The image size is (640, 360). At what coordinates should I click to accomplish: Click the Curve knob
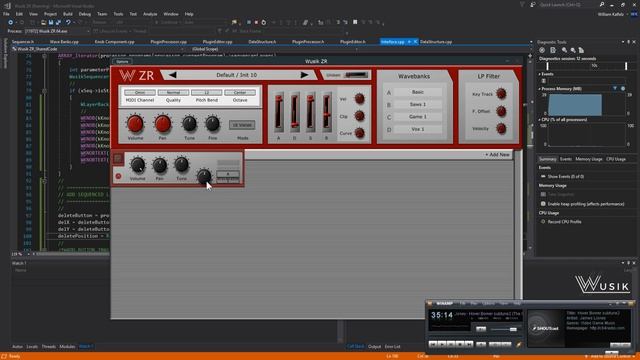(359, 133)
